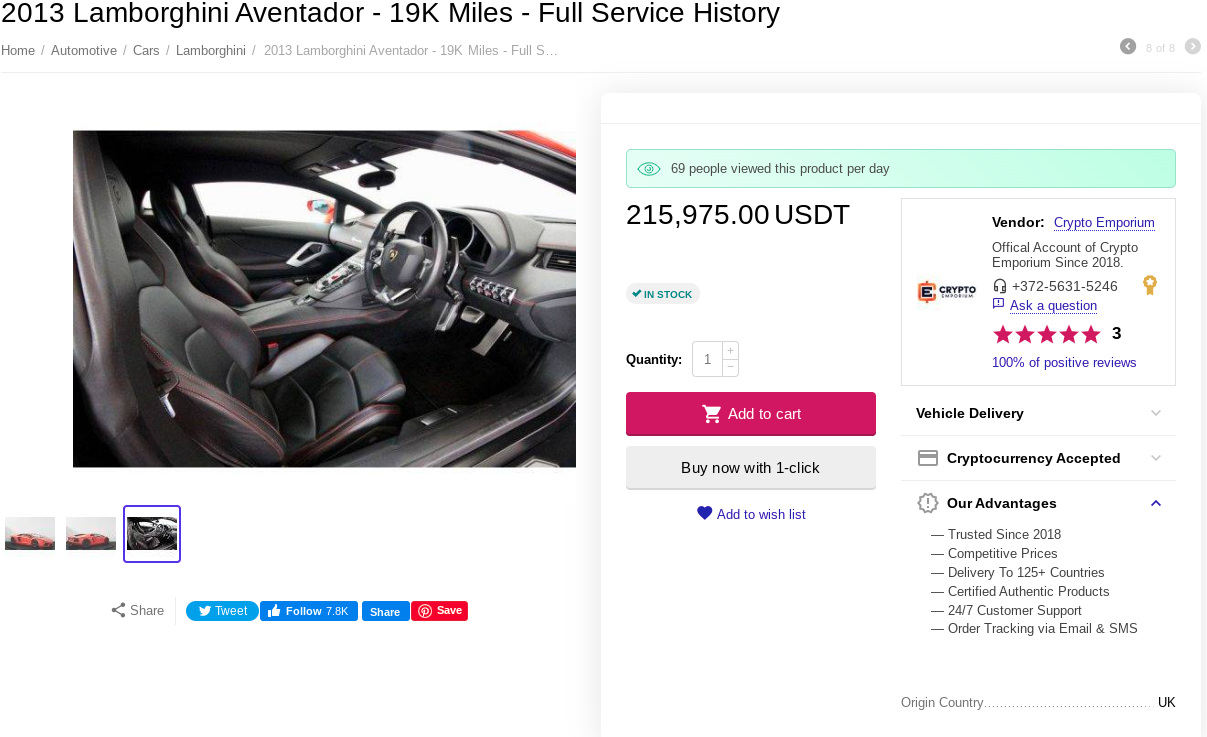Click the Share icon under gallery

[x=118, y=610]
